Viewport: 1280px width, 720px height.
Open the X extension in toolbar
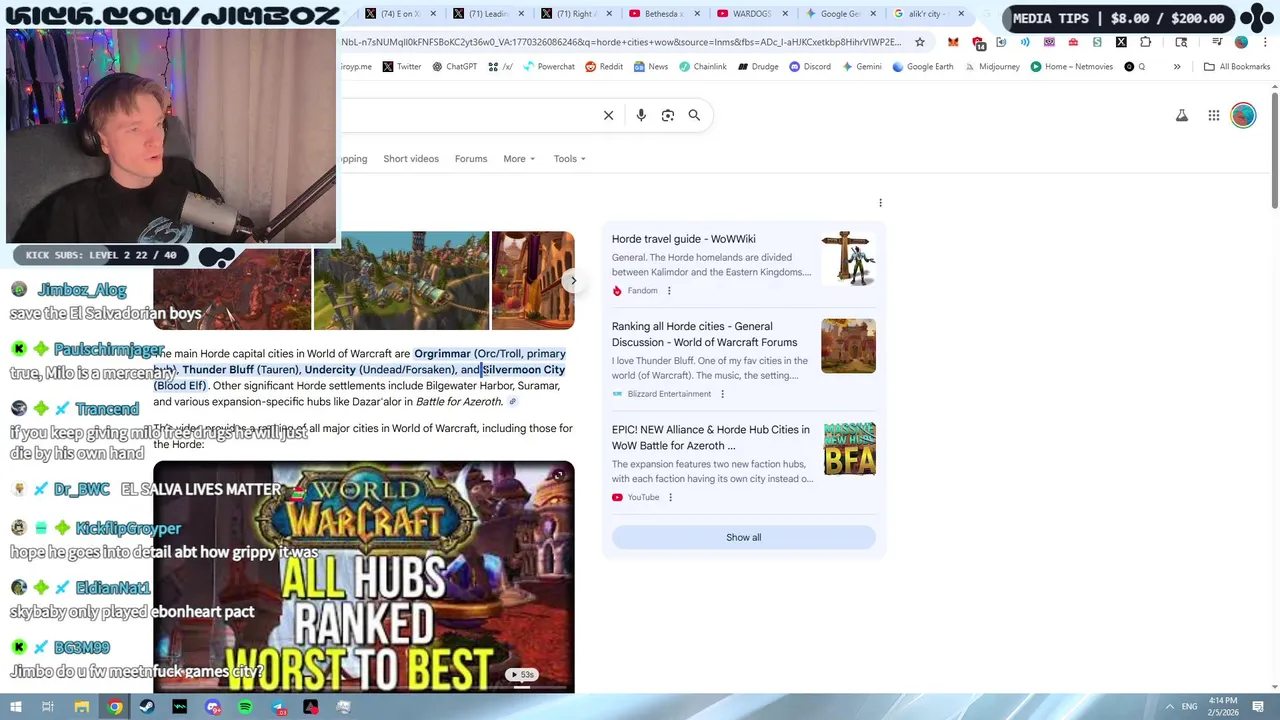coord(1121,42)
